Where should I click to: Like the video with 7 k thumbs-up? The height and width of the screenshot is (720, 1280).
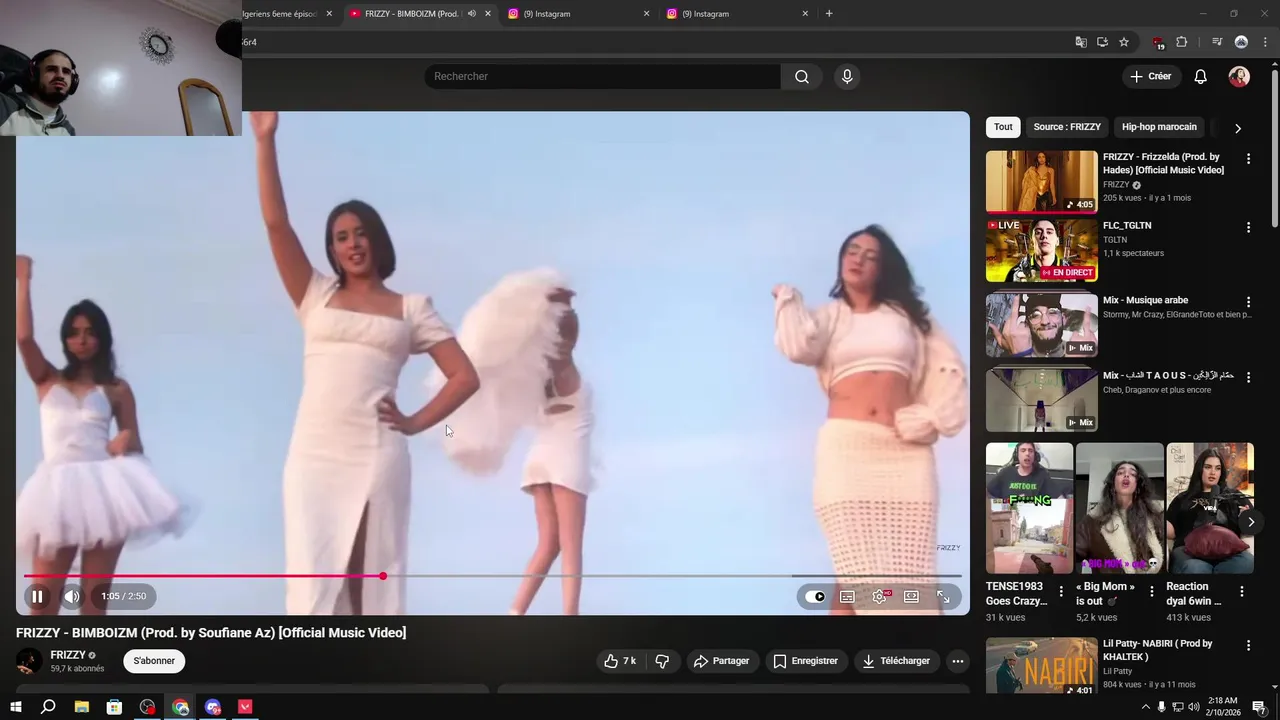[620, 661]
